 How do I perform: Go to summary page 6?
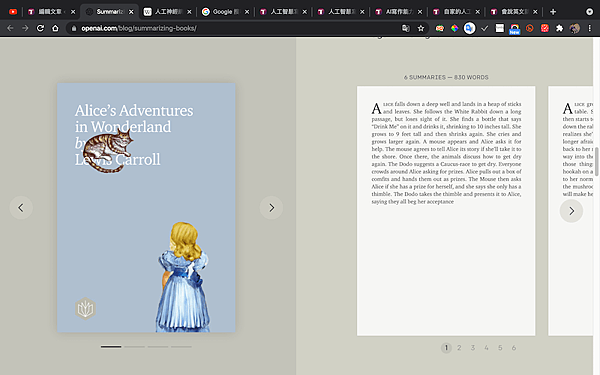pyautogui.click(x=514, y=348)
